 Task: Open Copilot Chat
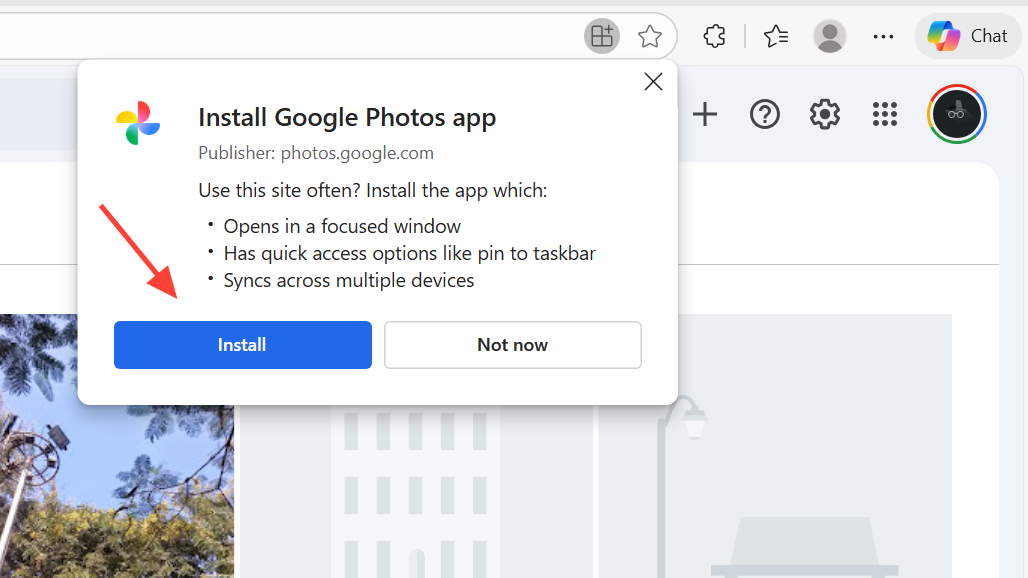(967, 37)
